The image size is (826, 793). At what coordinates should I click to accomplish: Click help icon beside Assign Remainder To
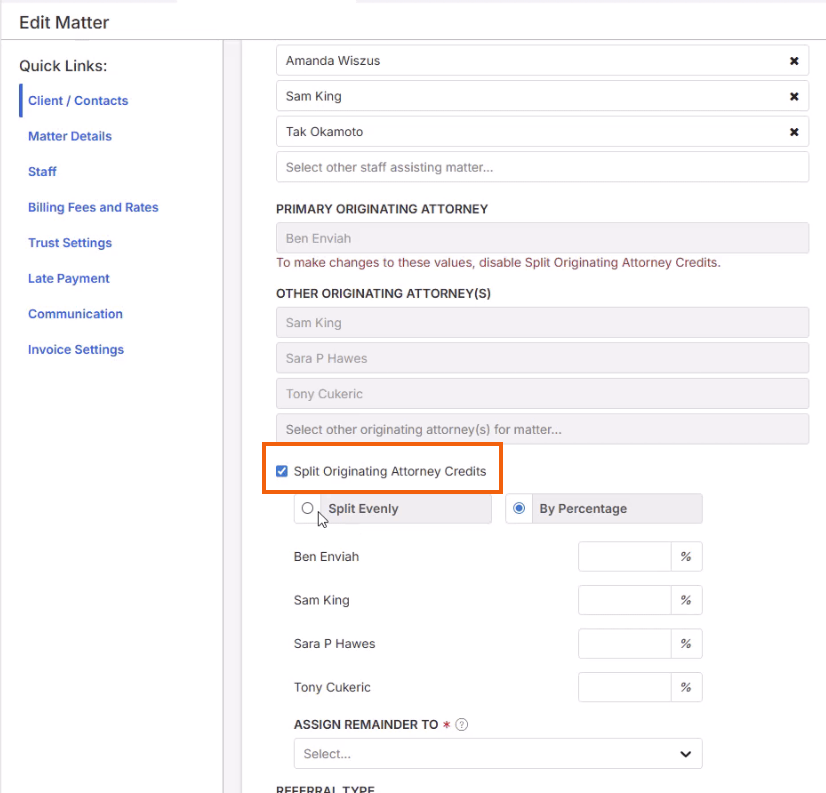461,725
